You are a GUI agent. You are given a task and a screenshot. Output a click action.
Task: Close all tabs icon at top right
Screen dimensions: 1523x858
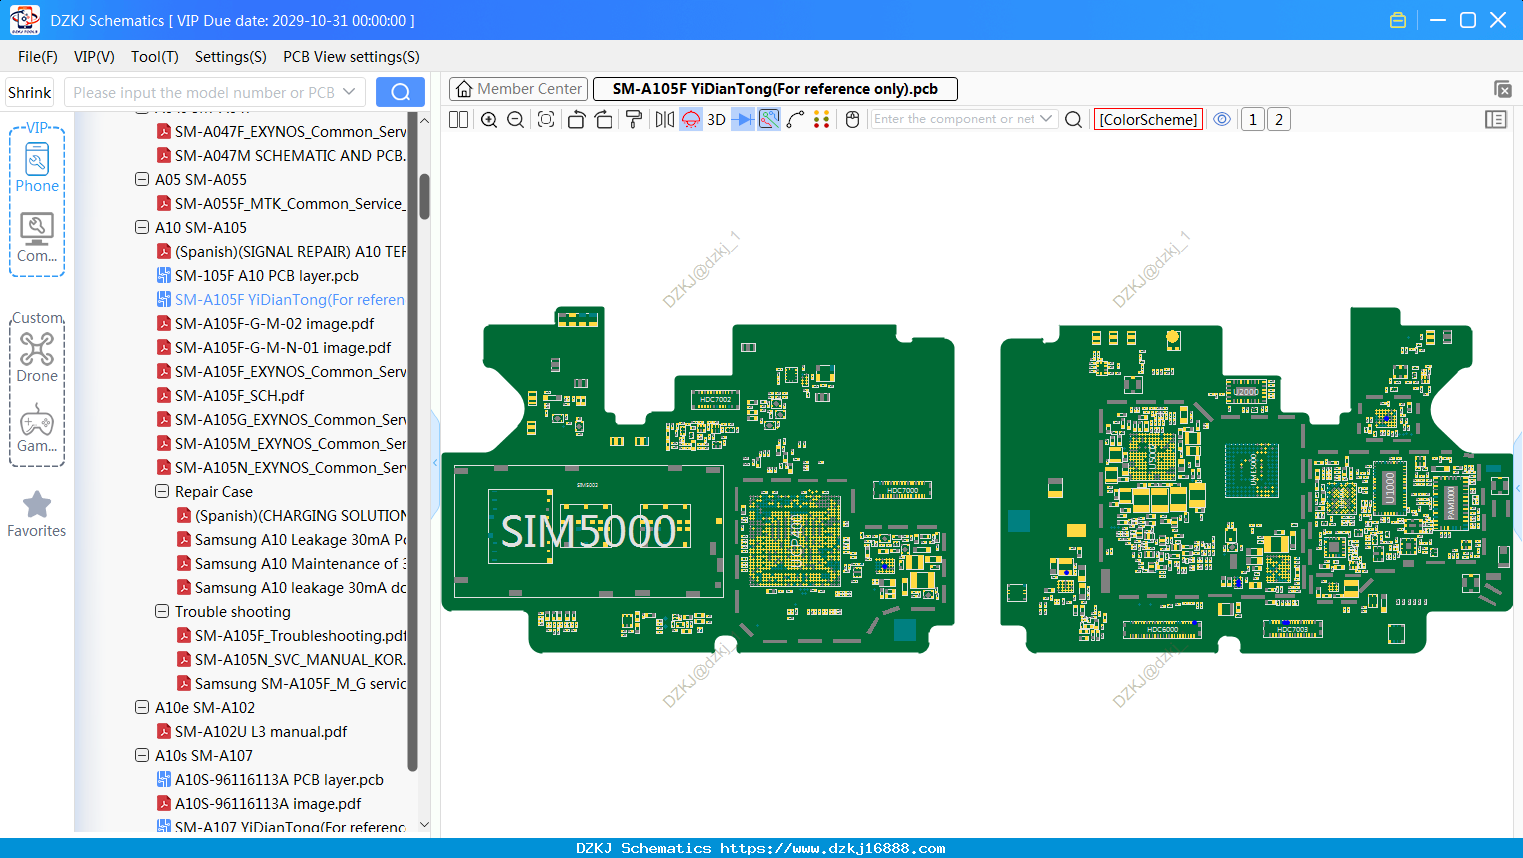[x=1502, y=89]
